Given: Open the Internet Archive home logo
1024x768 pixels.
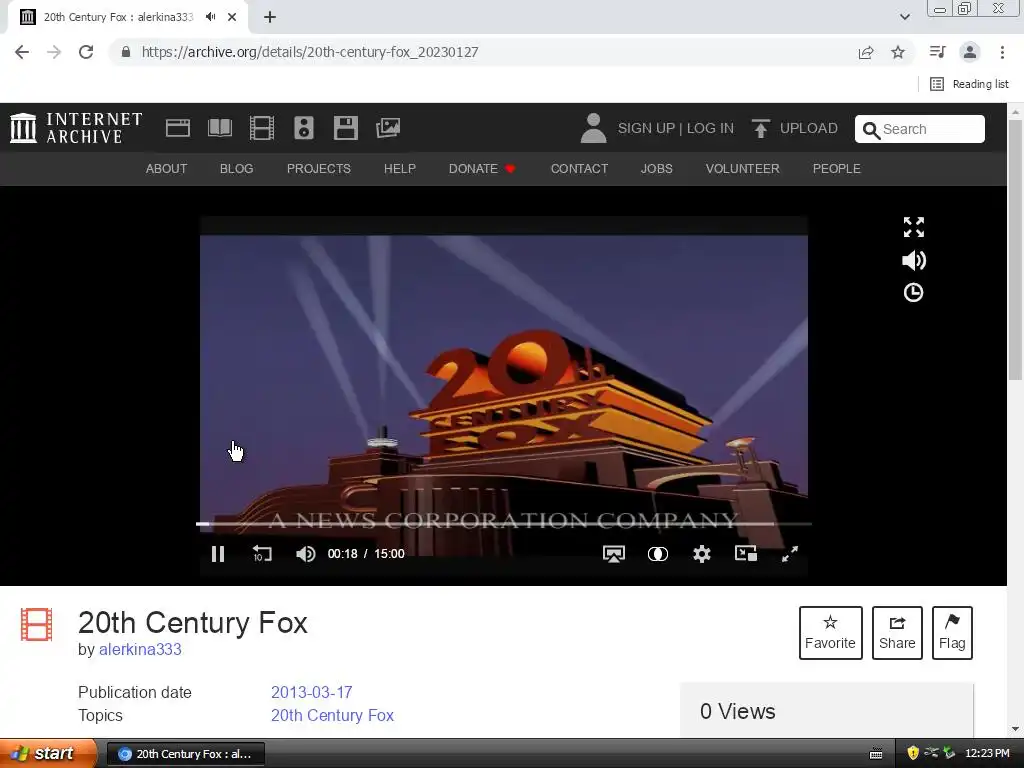Looking at the screenshot, I should point(76,128).
